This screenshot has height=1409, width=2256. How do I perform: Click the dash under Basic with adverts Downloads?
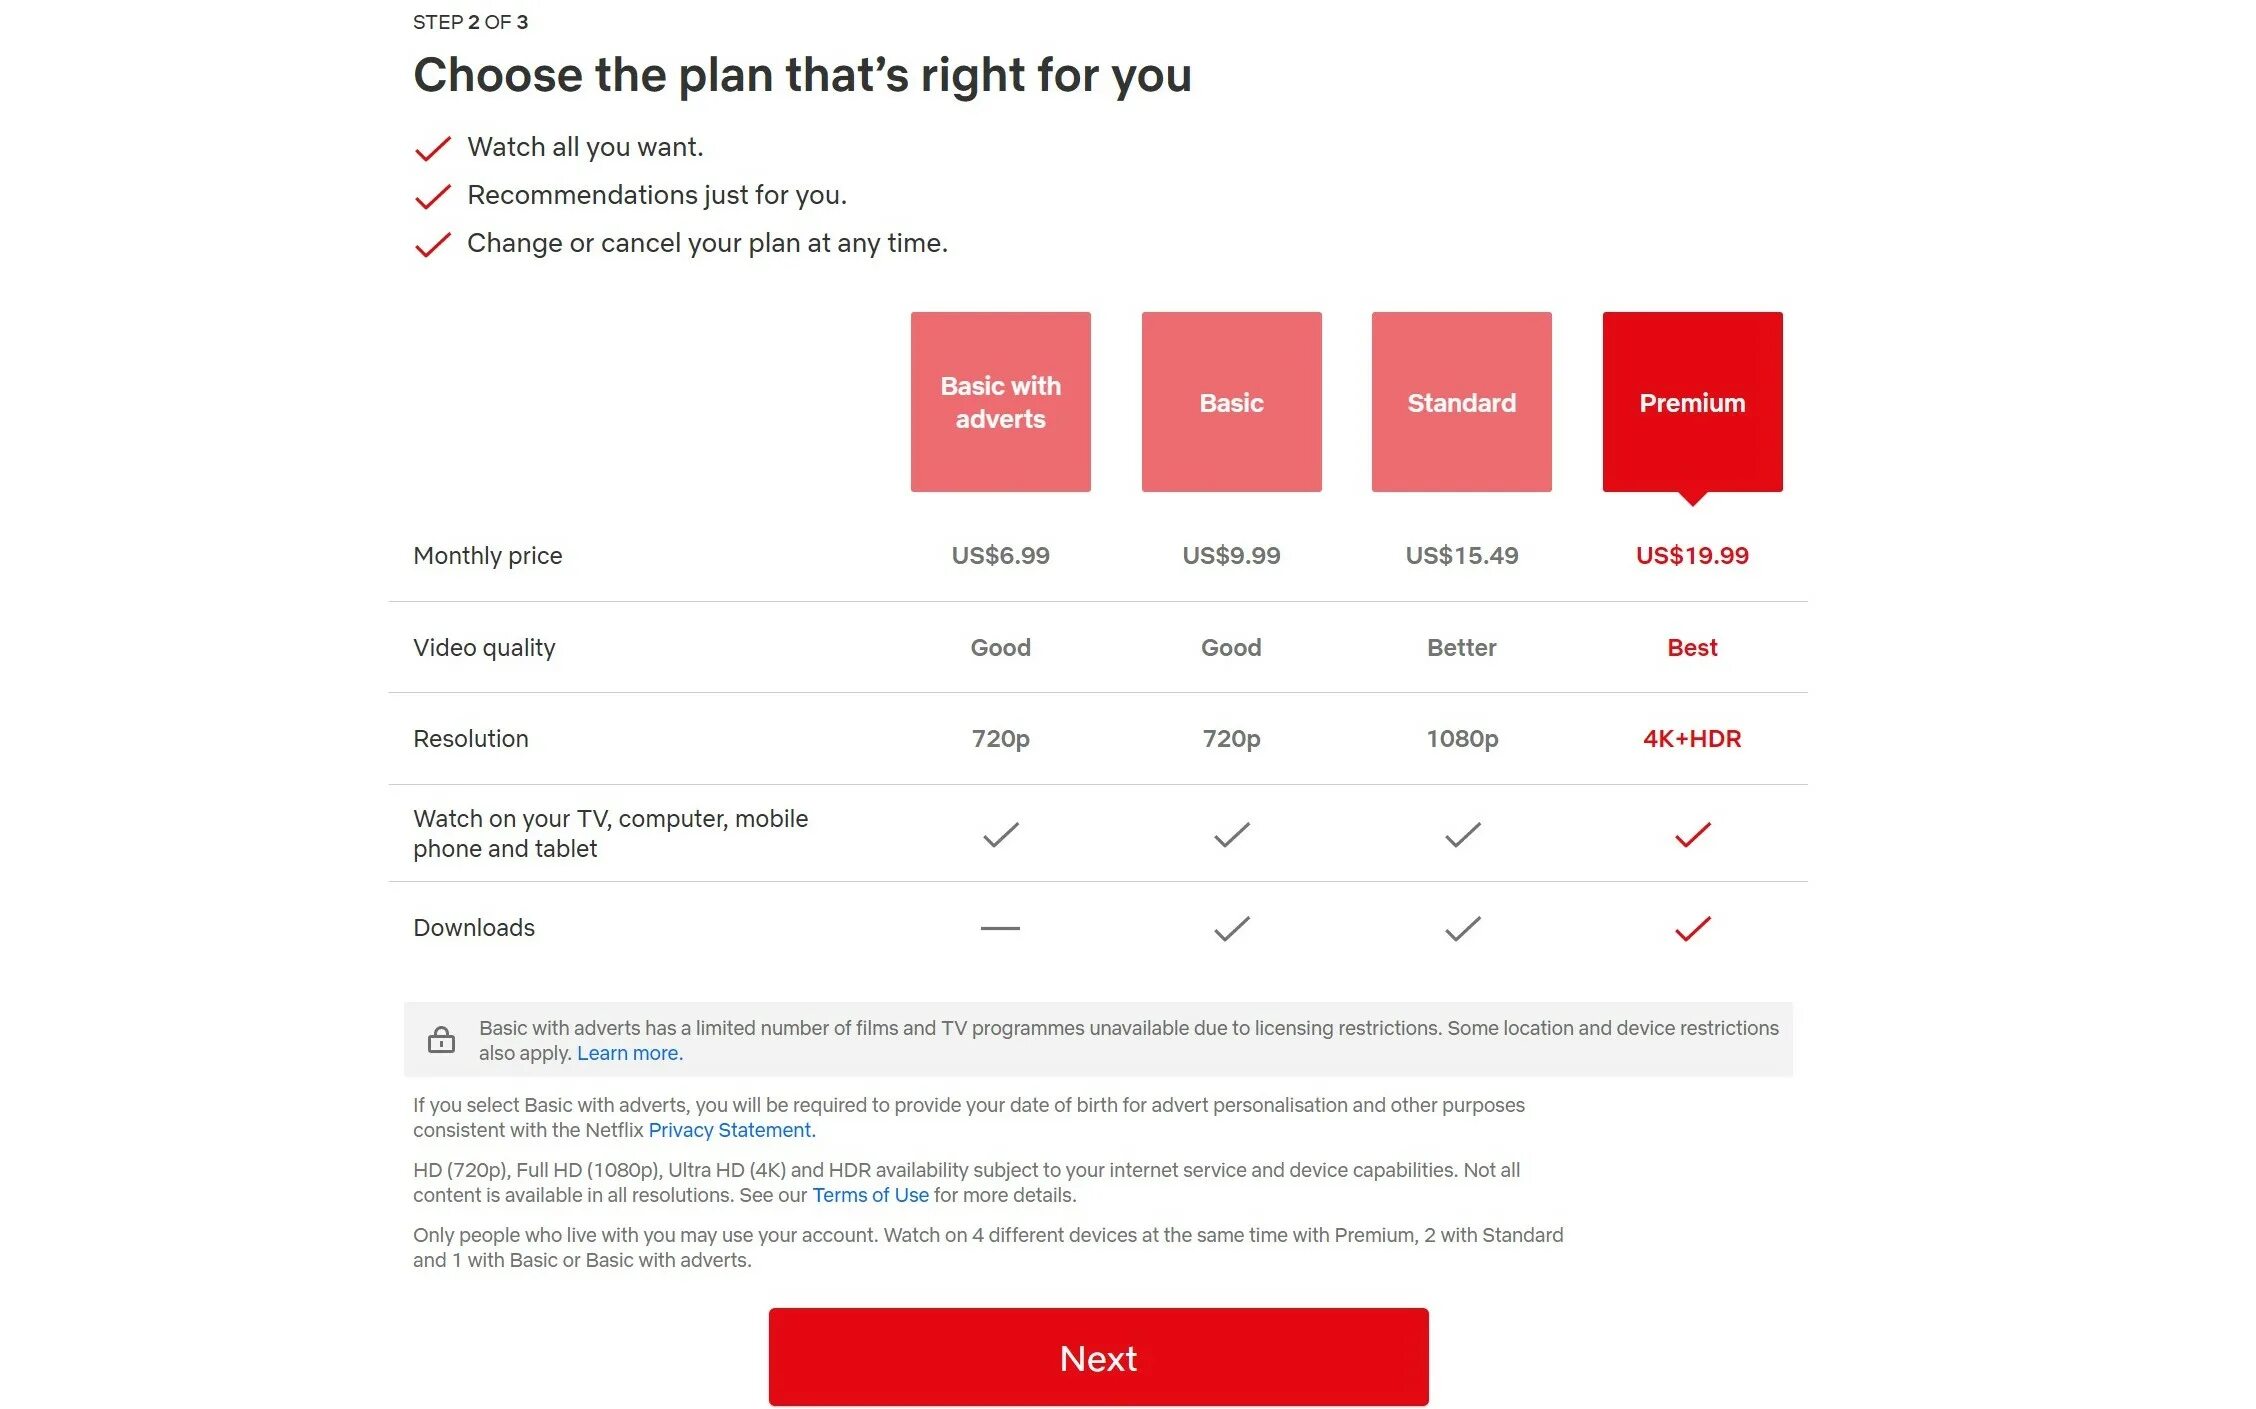1000,929
